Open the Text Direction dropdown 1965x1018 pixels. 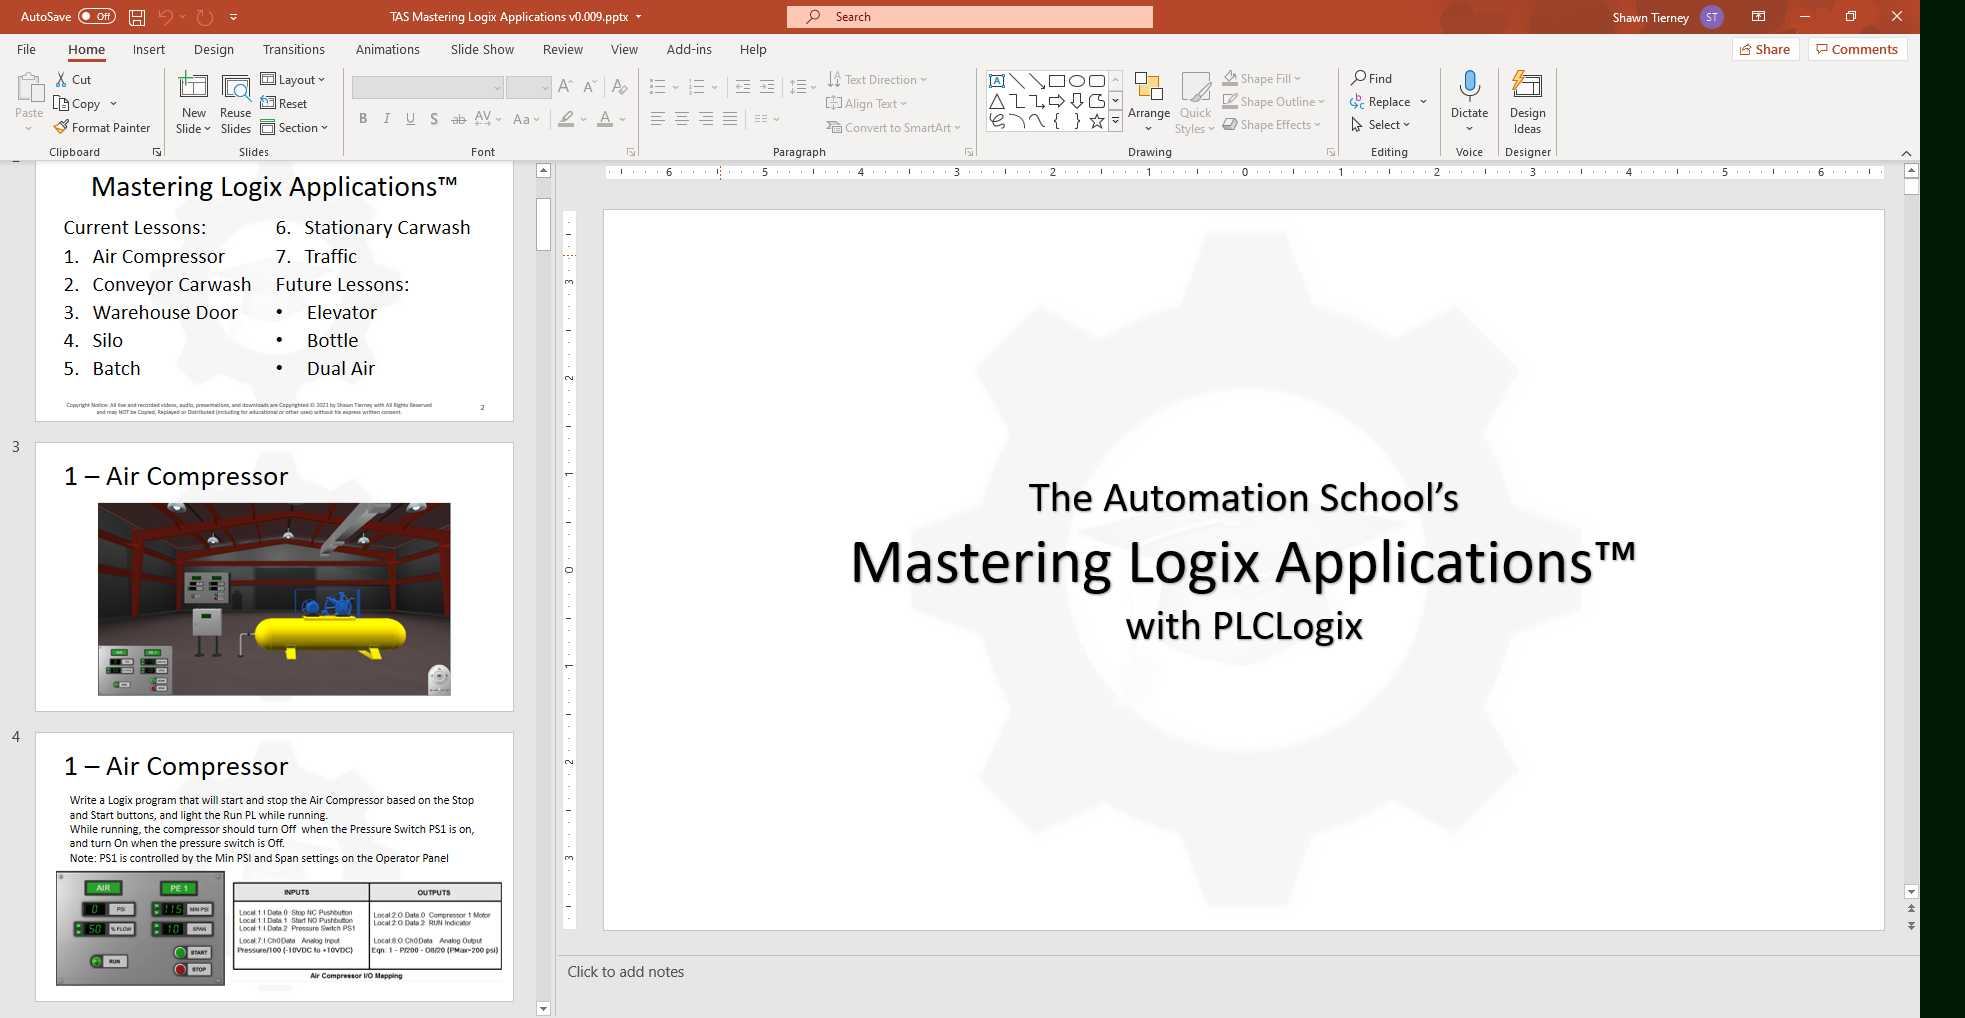pyautogui.click(x=877, y=79)
